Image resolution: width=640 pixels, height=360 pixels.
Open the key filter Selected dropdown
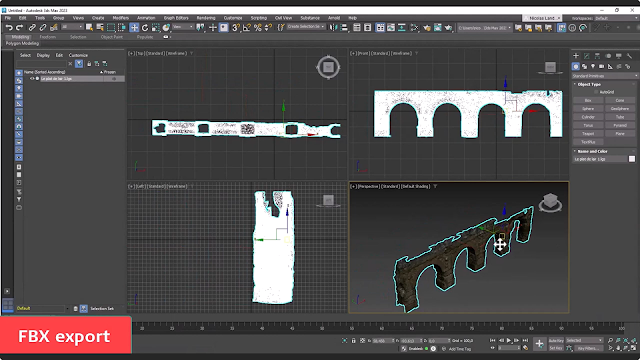[x=584, y=340]
